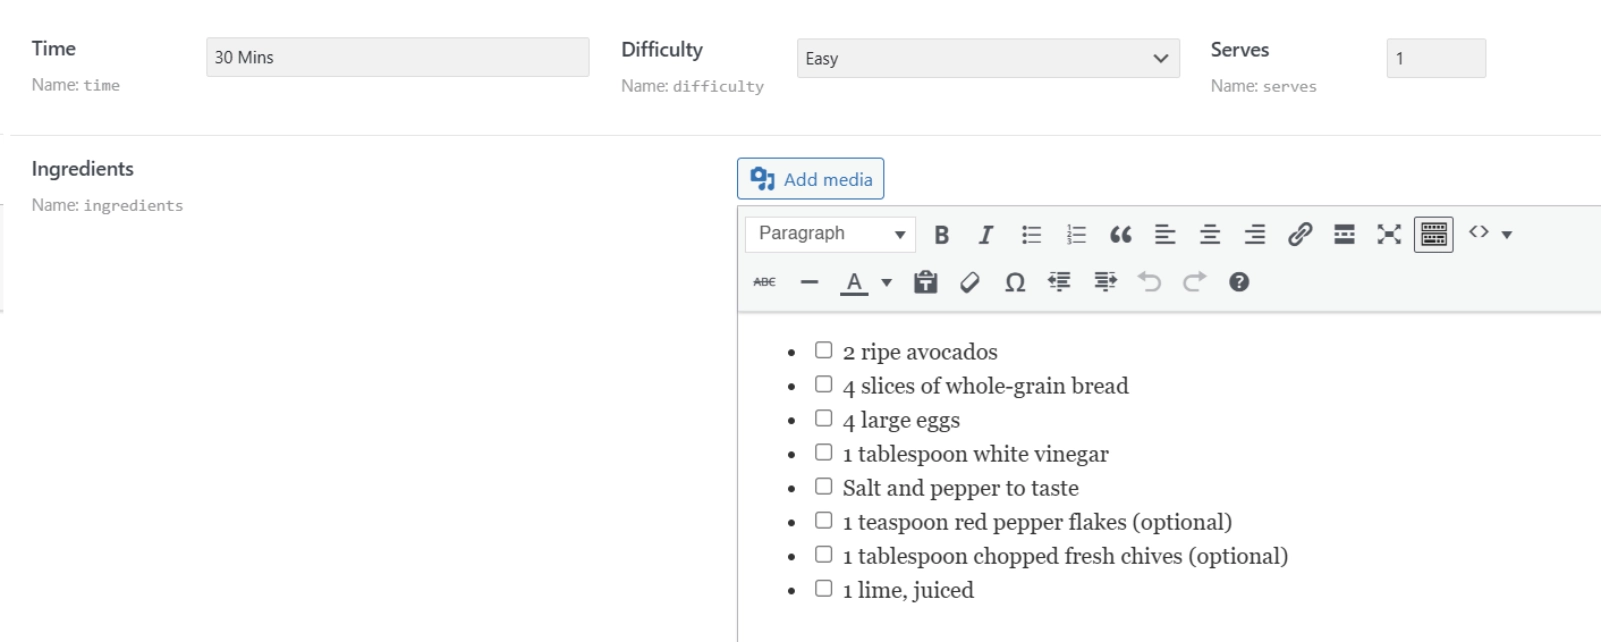
Task: Undo the last editor change
Action: (x=1149, y=282)
